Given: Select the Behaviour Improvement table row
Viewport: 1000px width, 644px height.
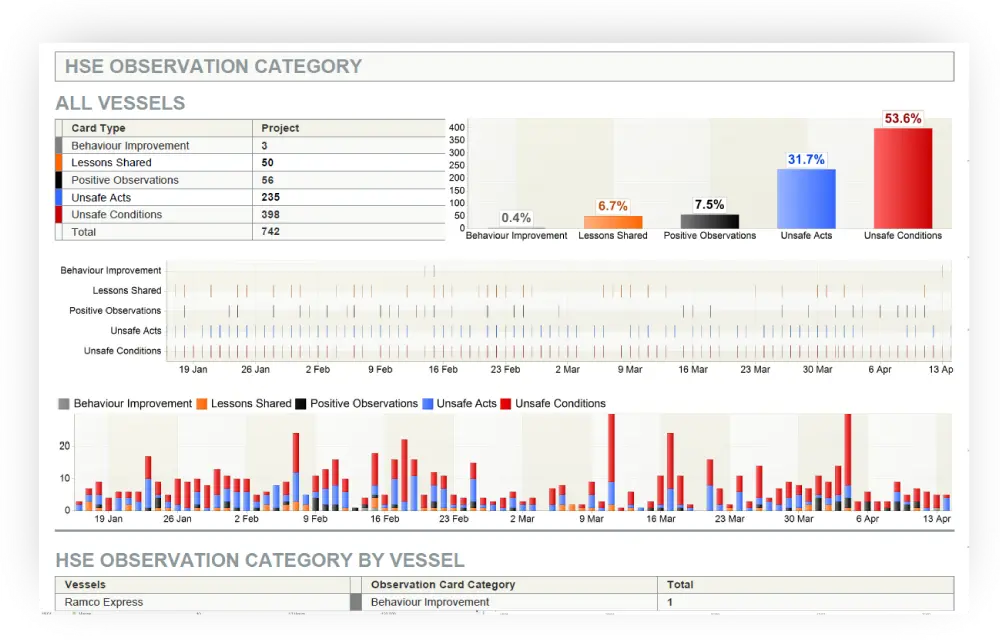Looking at the screenshot, I should pos(251,145).
